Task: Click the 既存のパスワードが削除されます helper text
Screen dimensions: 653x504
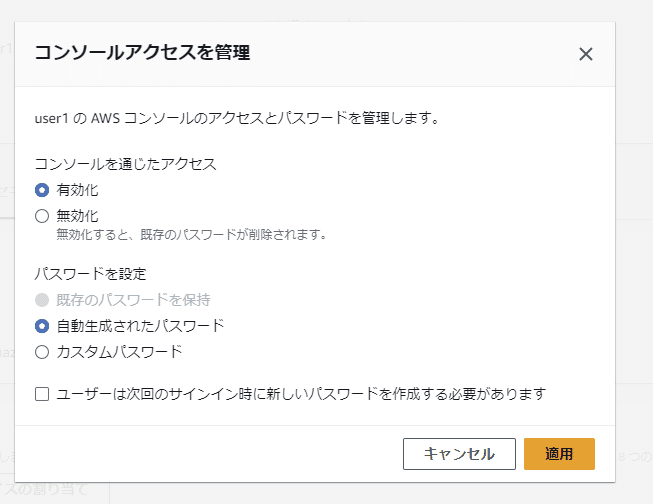Action: pyautogui.click(x=191, y=235)
